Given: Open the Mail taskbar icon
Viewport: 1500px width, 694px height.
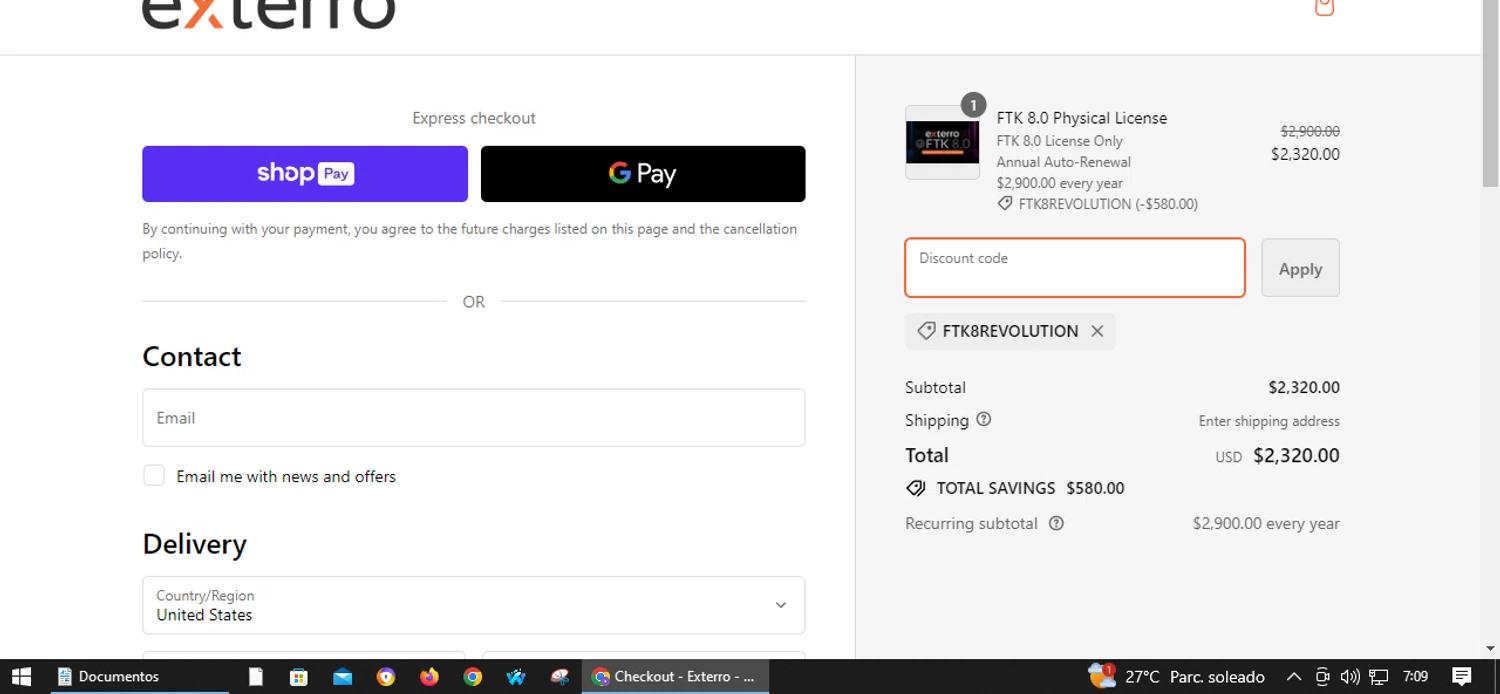Looking at the screenshot, I should 342,677.
